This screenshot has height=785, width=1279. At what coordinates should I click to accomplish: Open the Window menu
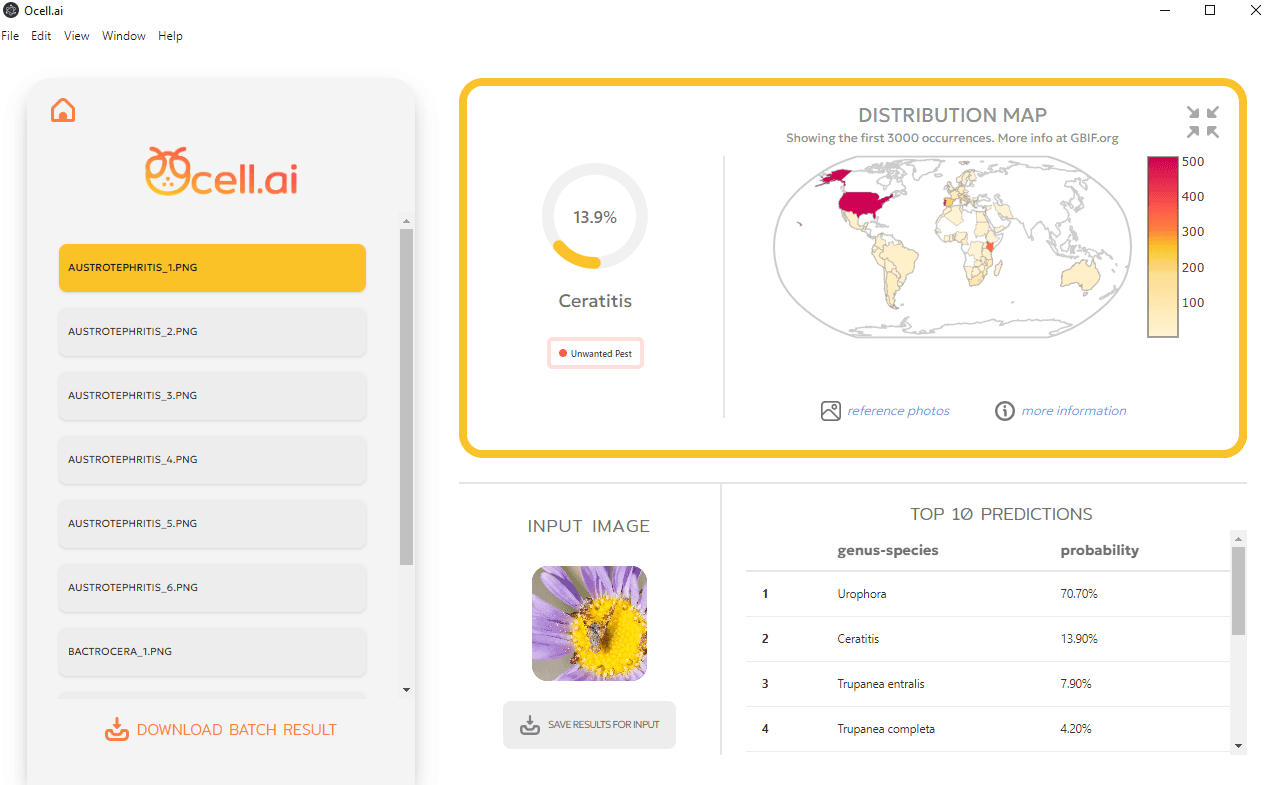123,36
